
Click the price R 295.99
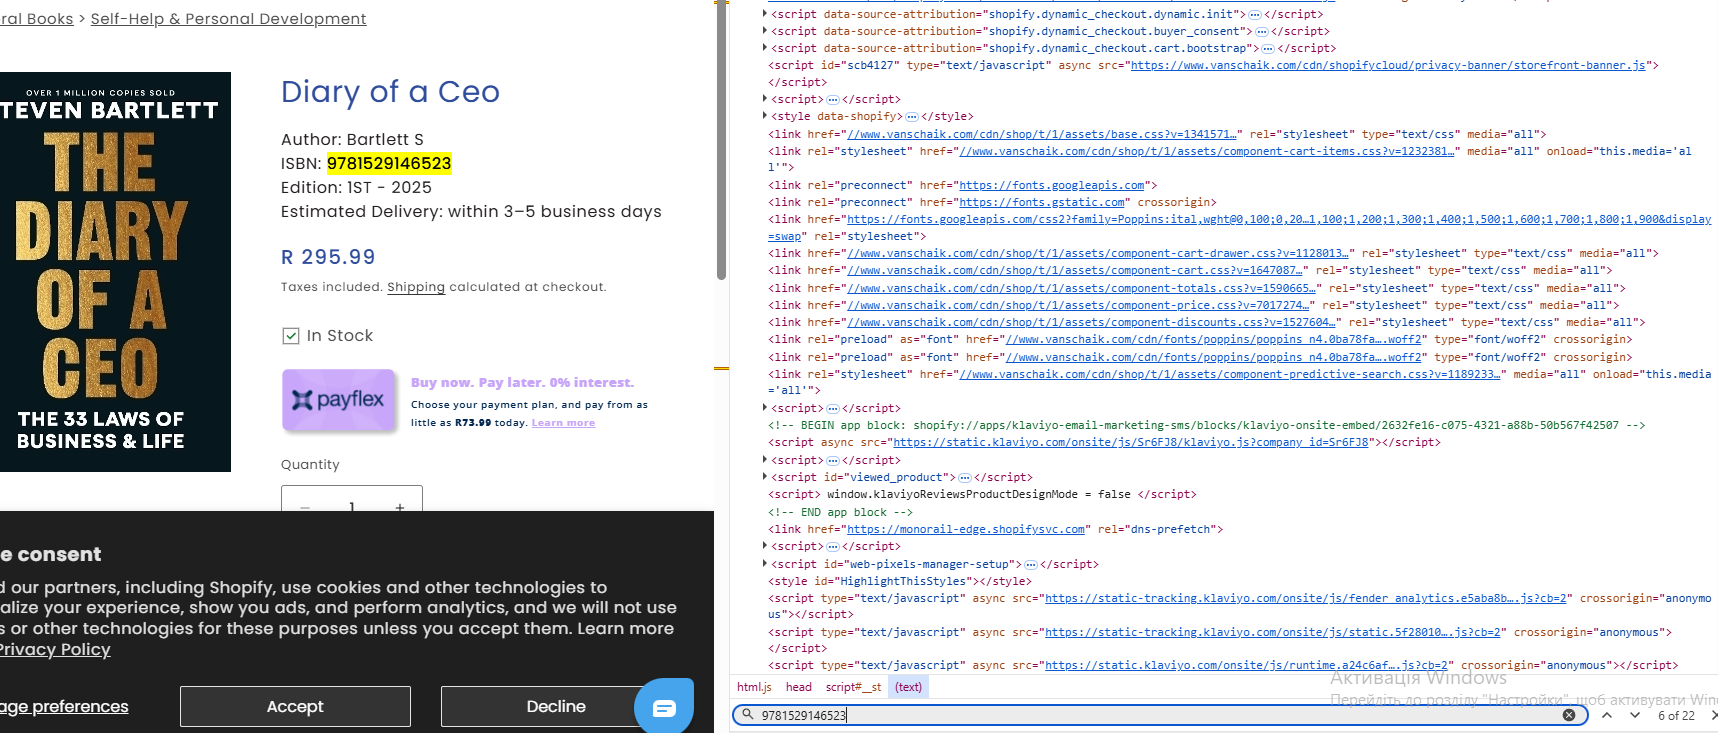tap(328, 257)
